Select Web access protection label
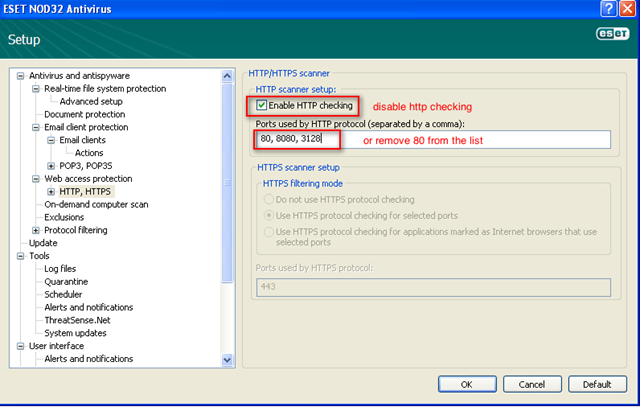 [x=88, y=179]
